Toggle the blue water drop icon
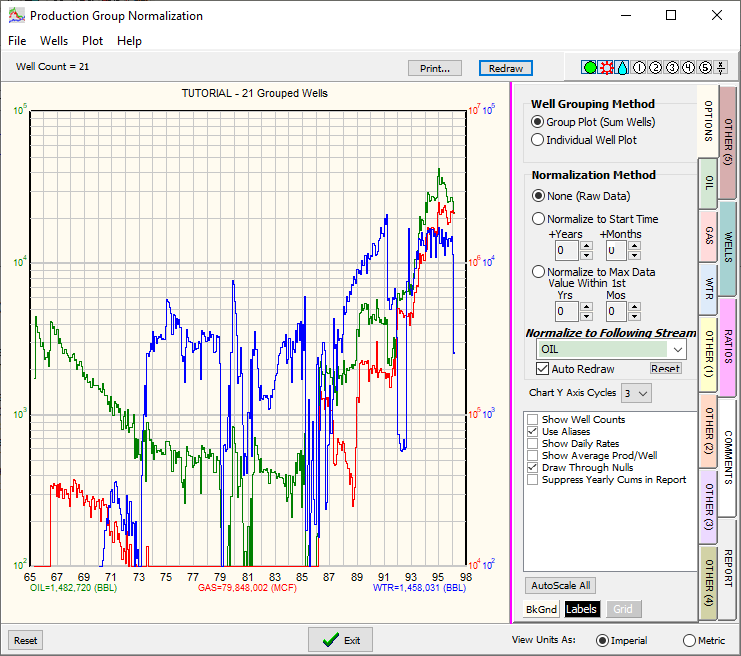This screenshot has height=656, width=741. point(622,68)
